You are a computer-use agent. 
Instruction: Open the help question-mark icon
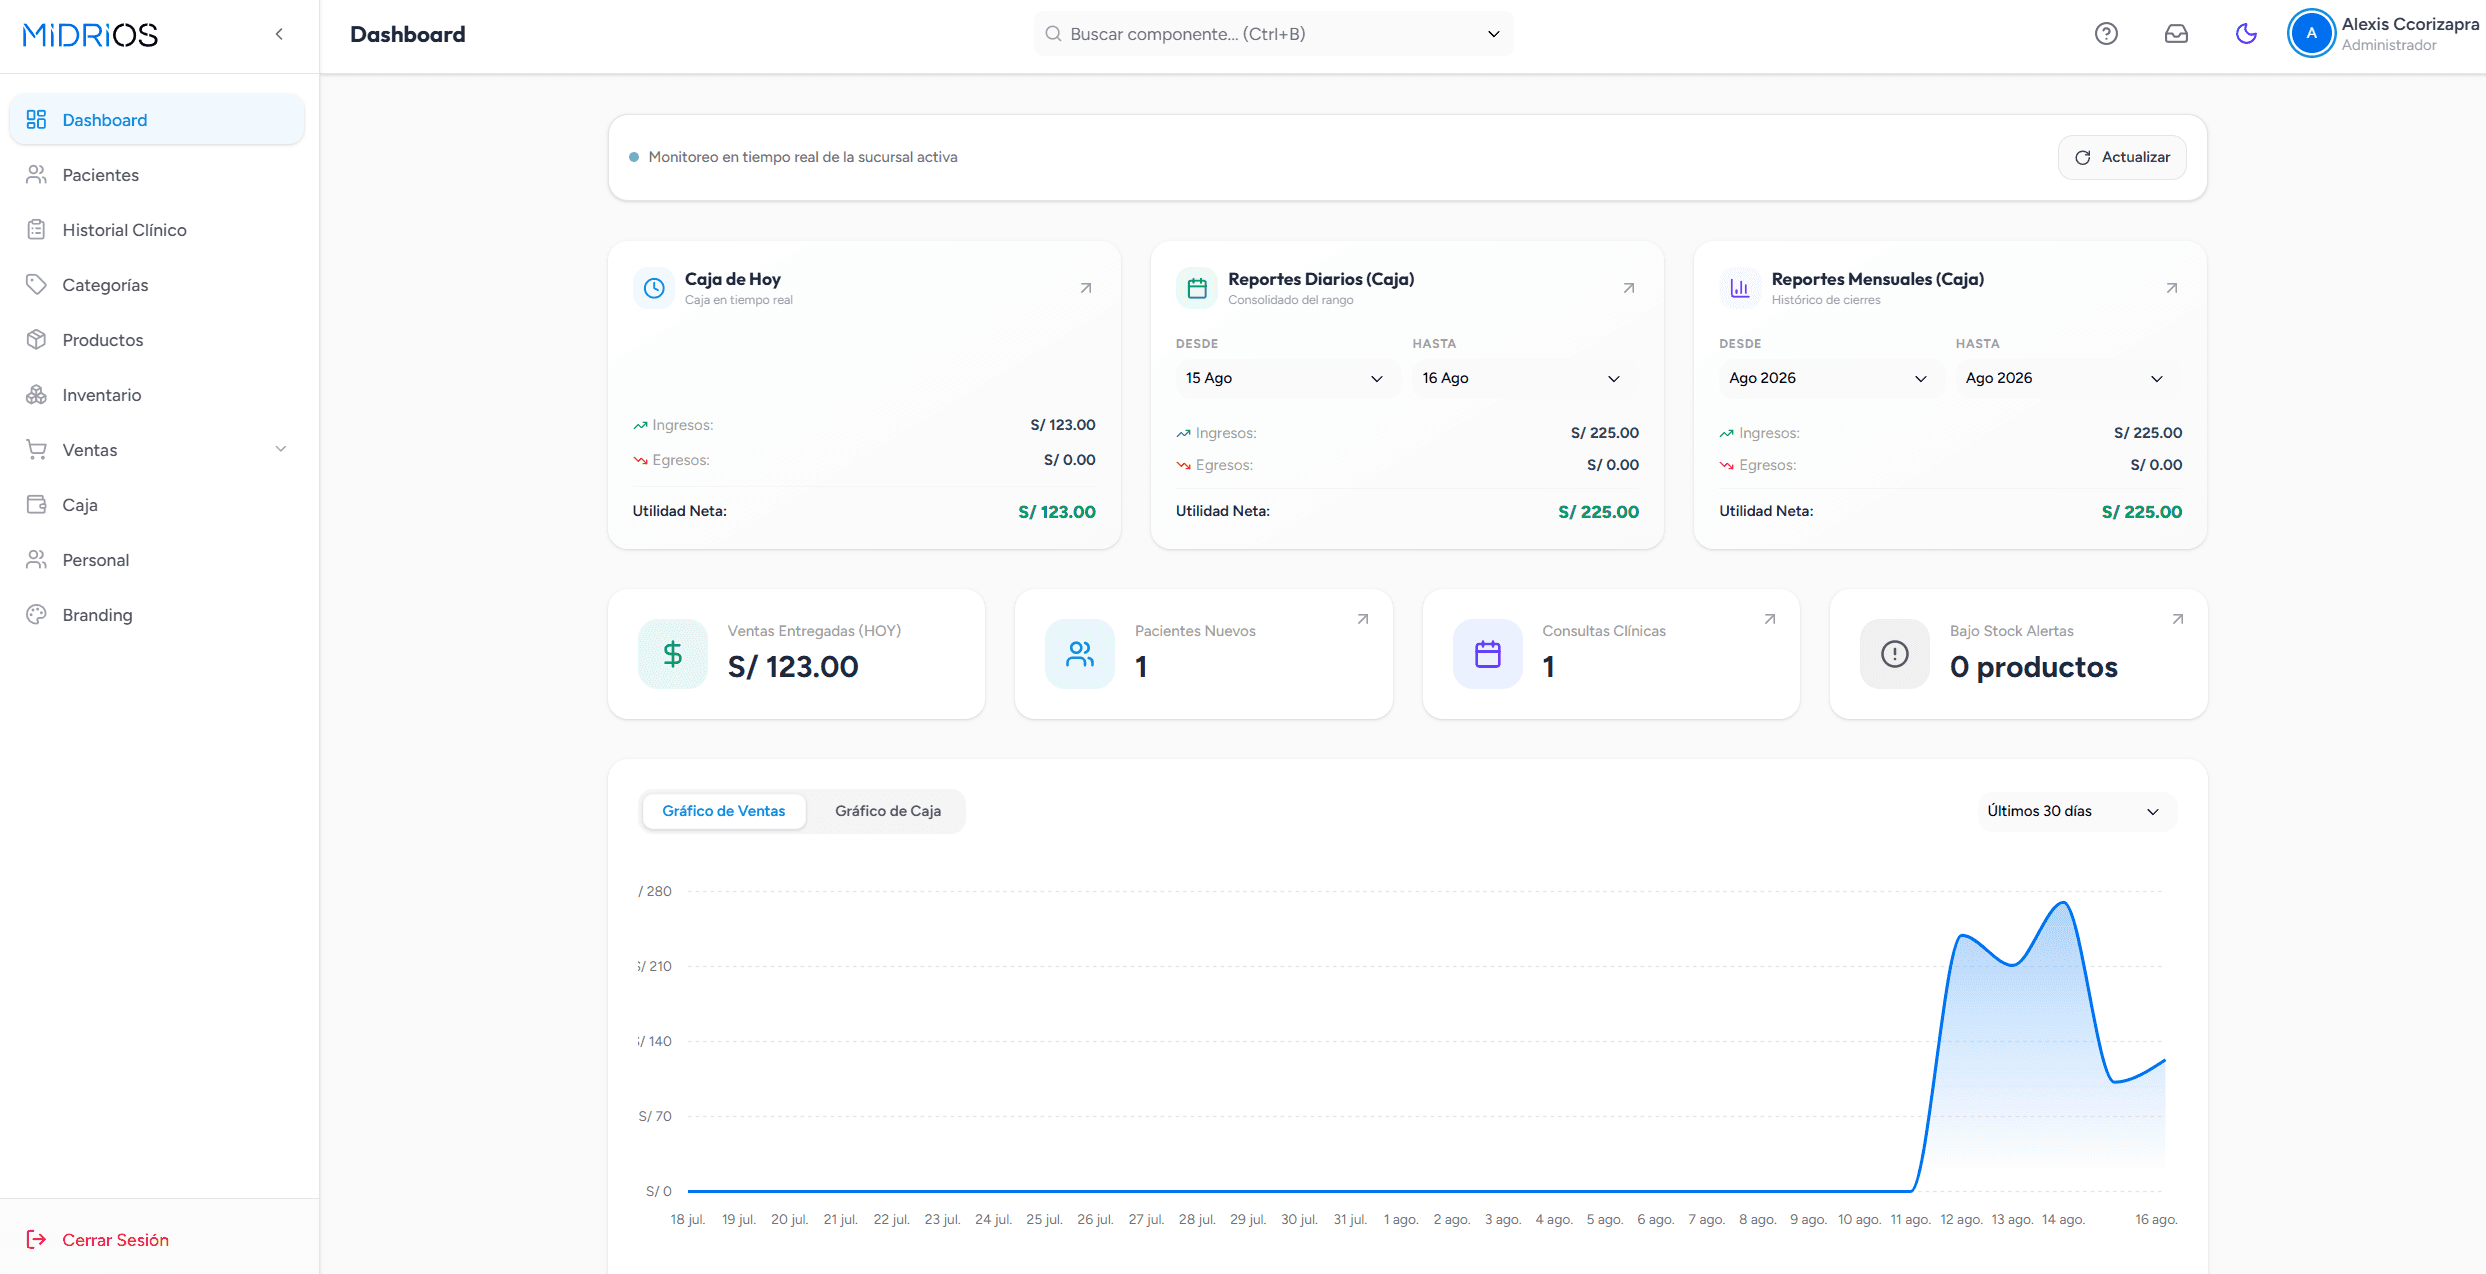[x=2106, y=34]
